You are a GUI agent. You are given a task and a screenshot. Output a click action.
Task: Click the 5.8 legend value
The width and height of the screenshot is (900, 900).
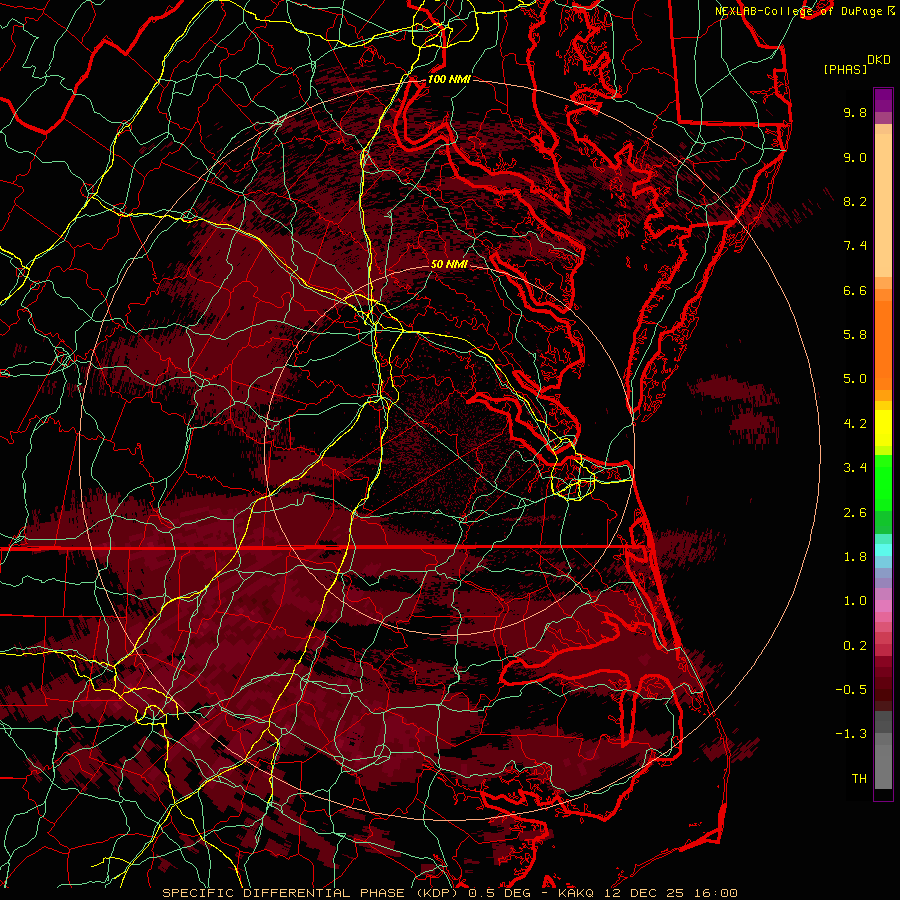point(855,335)
